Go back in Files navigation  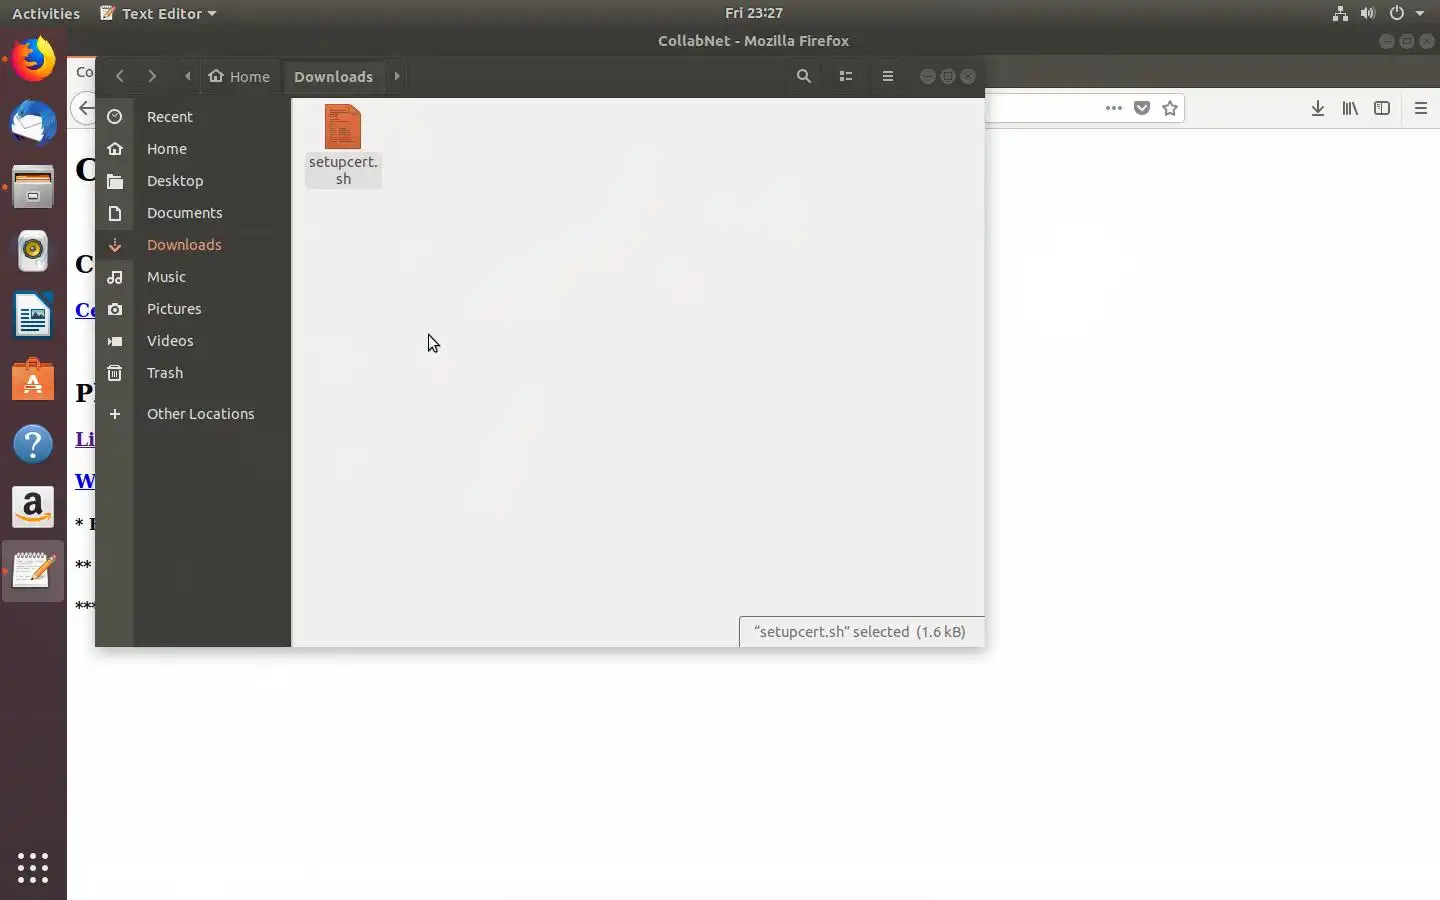click(120, 76)
